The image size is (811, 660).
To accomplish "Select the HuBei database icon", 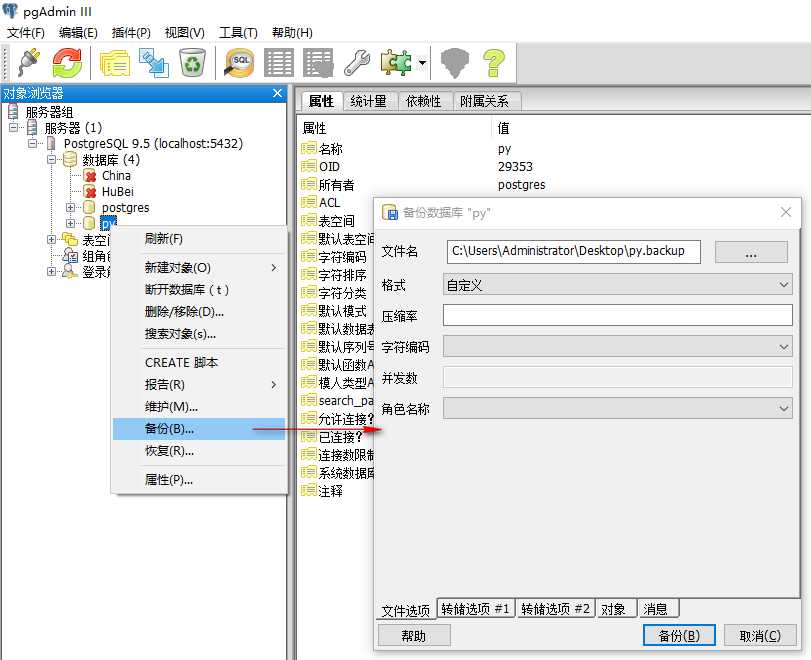I will coord(90,192).
